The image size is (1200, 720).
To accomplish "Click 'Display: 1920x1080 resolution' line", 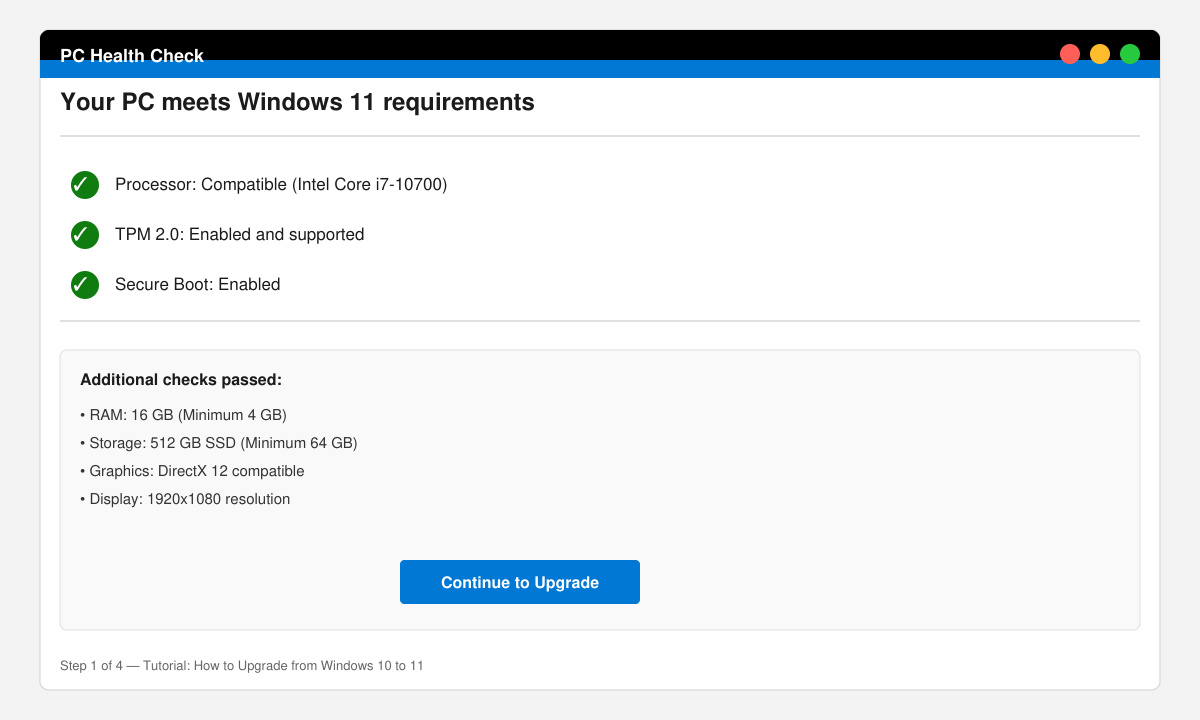I will 185,499.
